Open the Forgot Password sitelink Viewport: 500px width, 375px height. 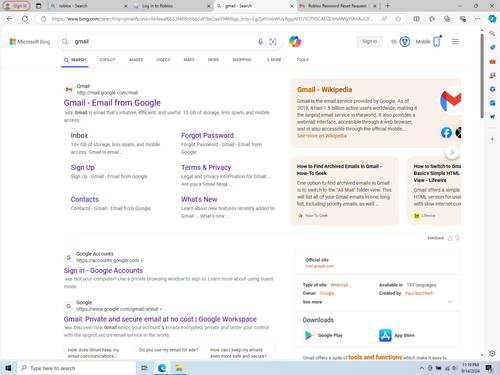[x=207, y=135]
